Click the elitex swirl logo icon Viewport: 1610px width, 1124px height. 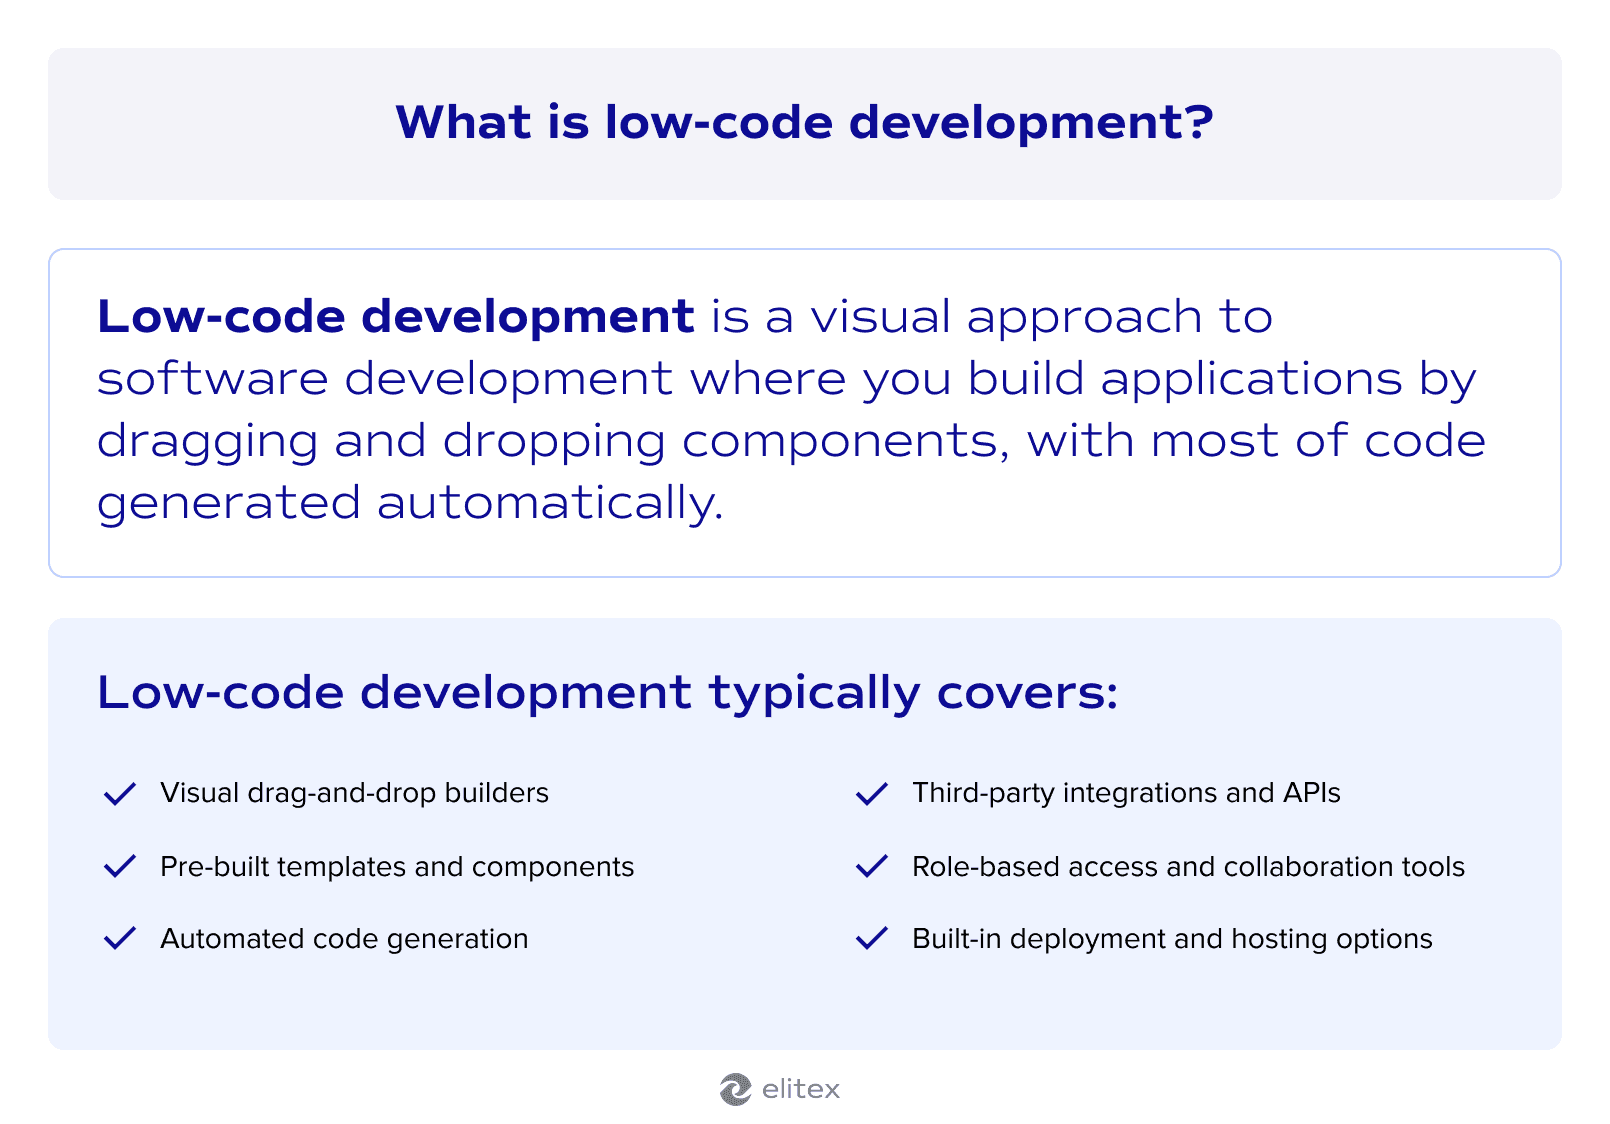pyautogui.click(x=735, y=1089)
